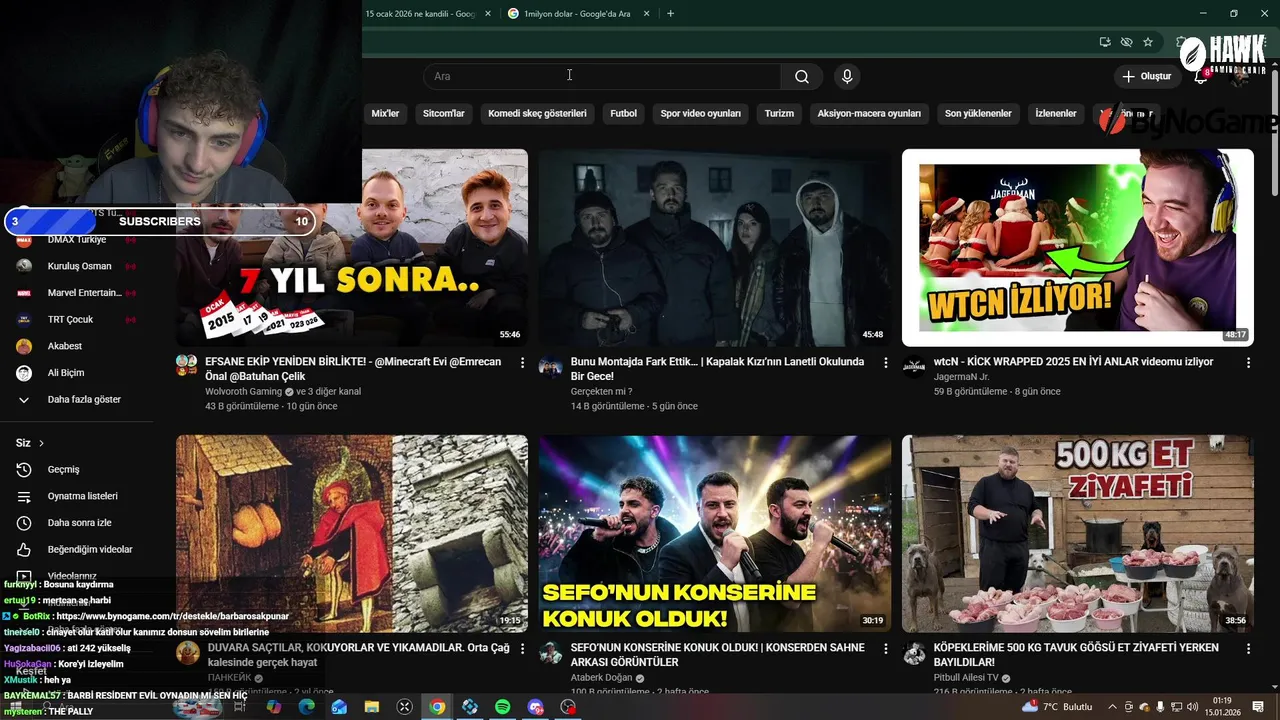Open '500 KG ET ZİYAFETİ' thumbnail
1280x720 pixels.
point(1077,533)
